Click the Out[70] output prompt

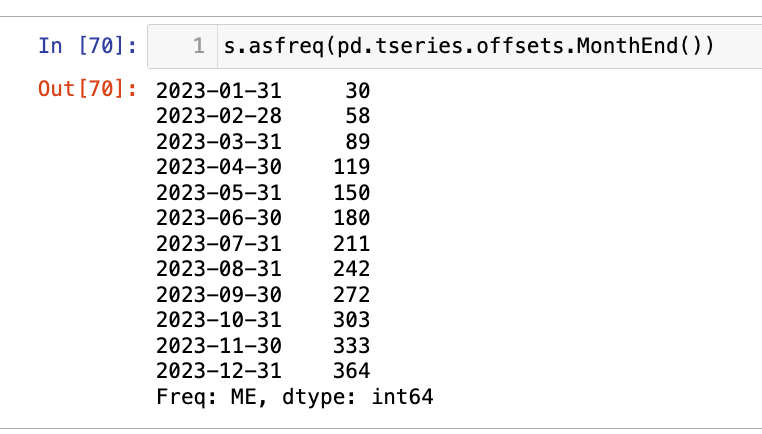87,90
